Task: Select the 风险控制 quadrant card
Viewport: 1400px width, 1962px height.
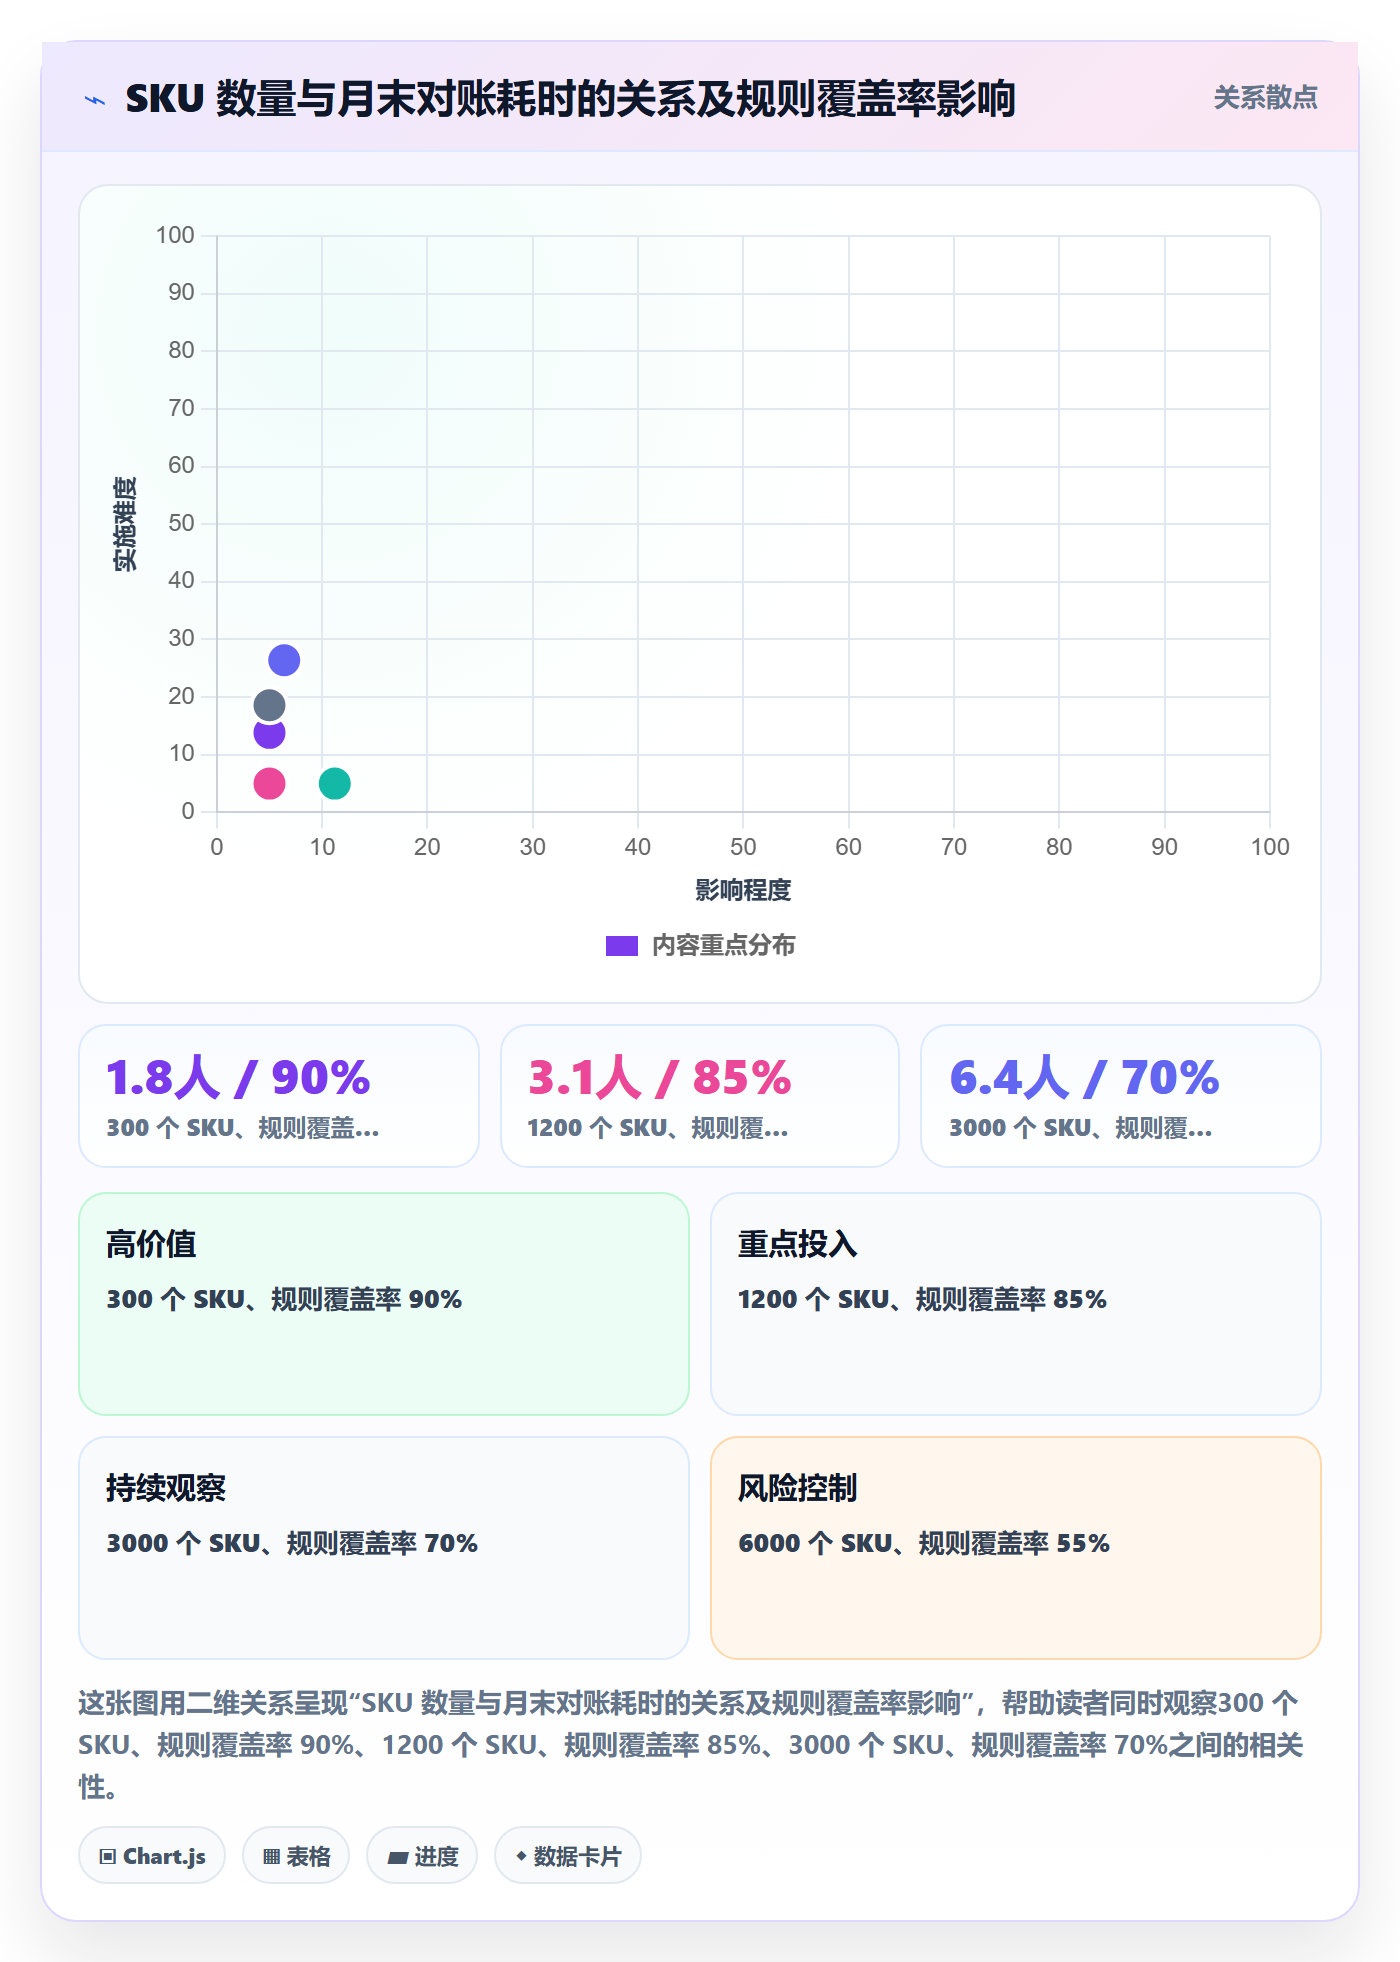Action: pyautogui.click(x=1016, y=1548)
